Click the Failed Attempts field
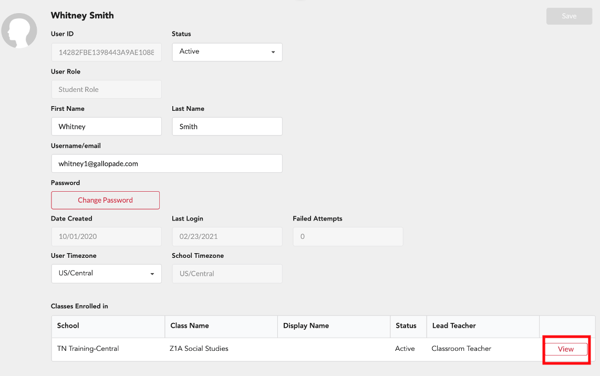The image size is (600, 376). point(348,237)
